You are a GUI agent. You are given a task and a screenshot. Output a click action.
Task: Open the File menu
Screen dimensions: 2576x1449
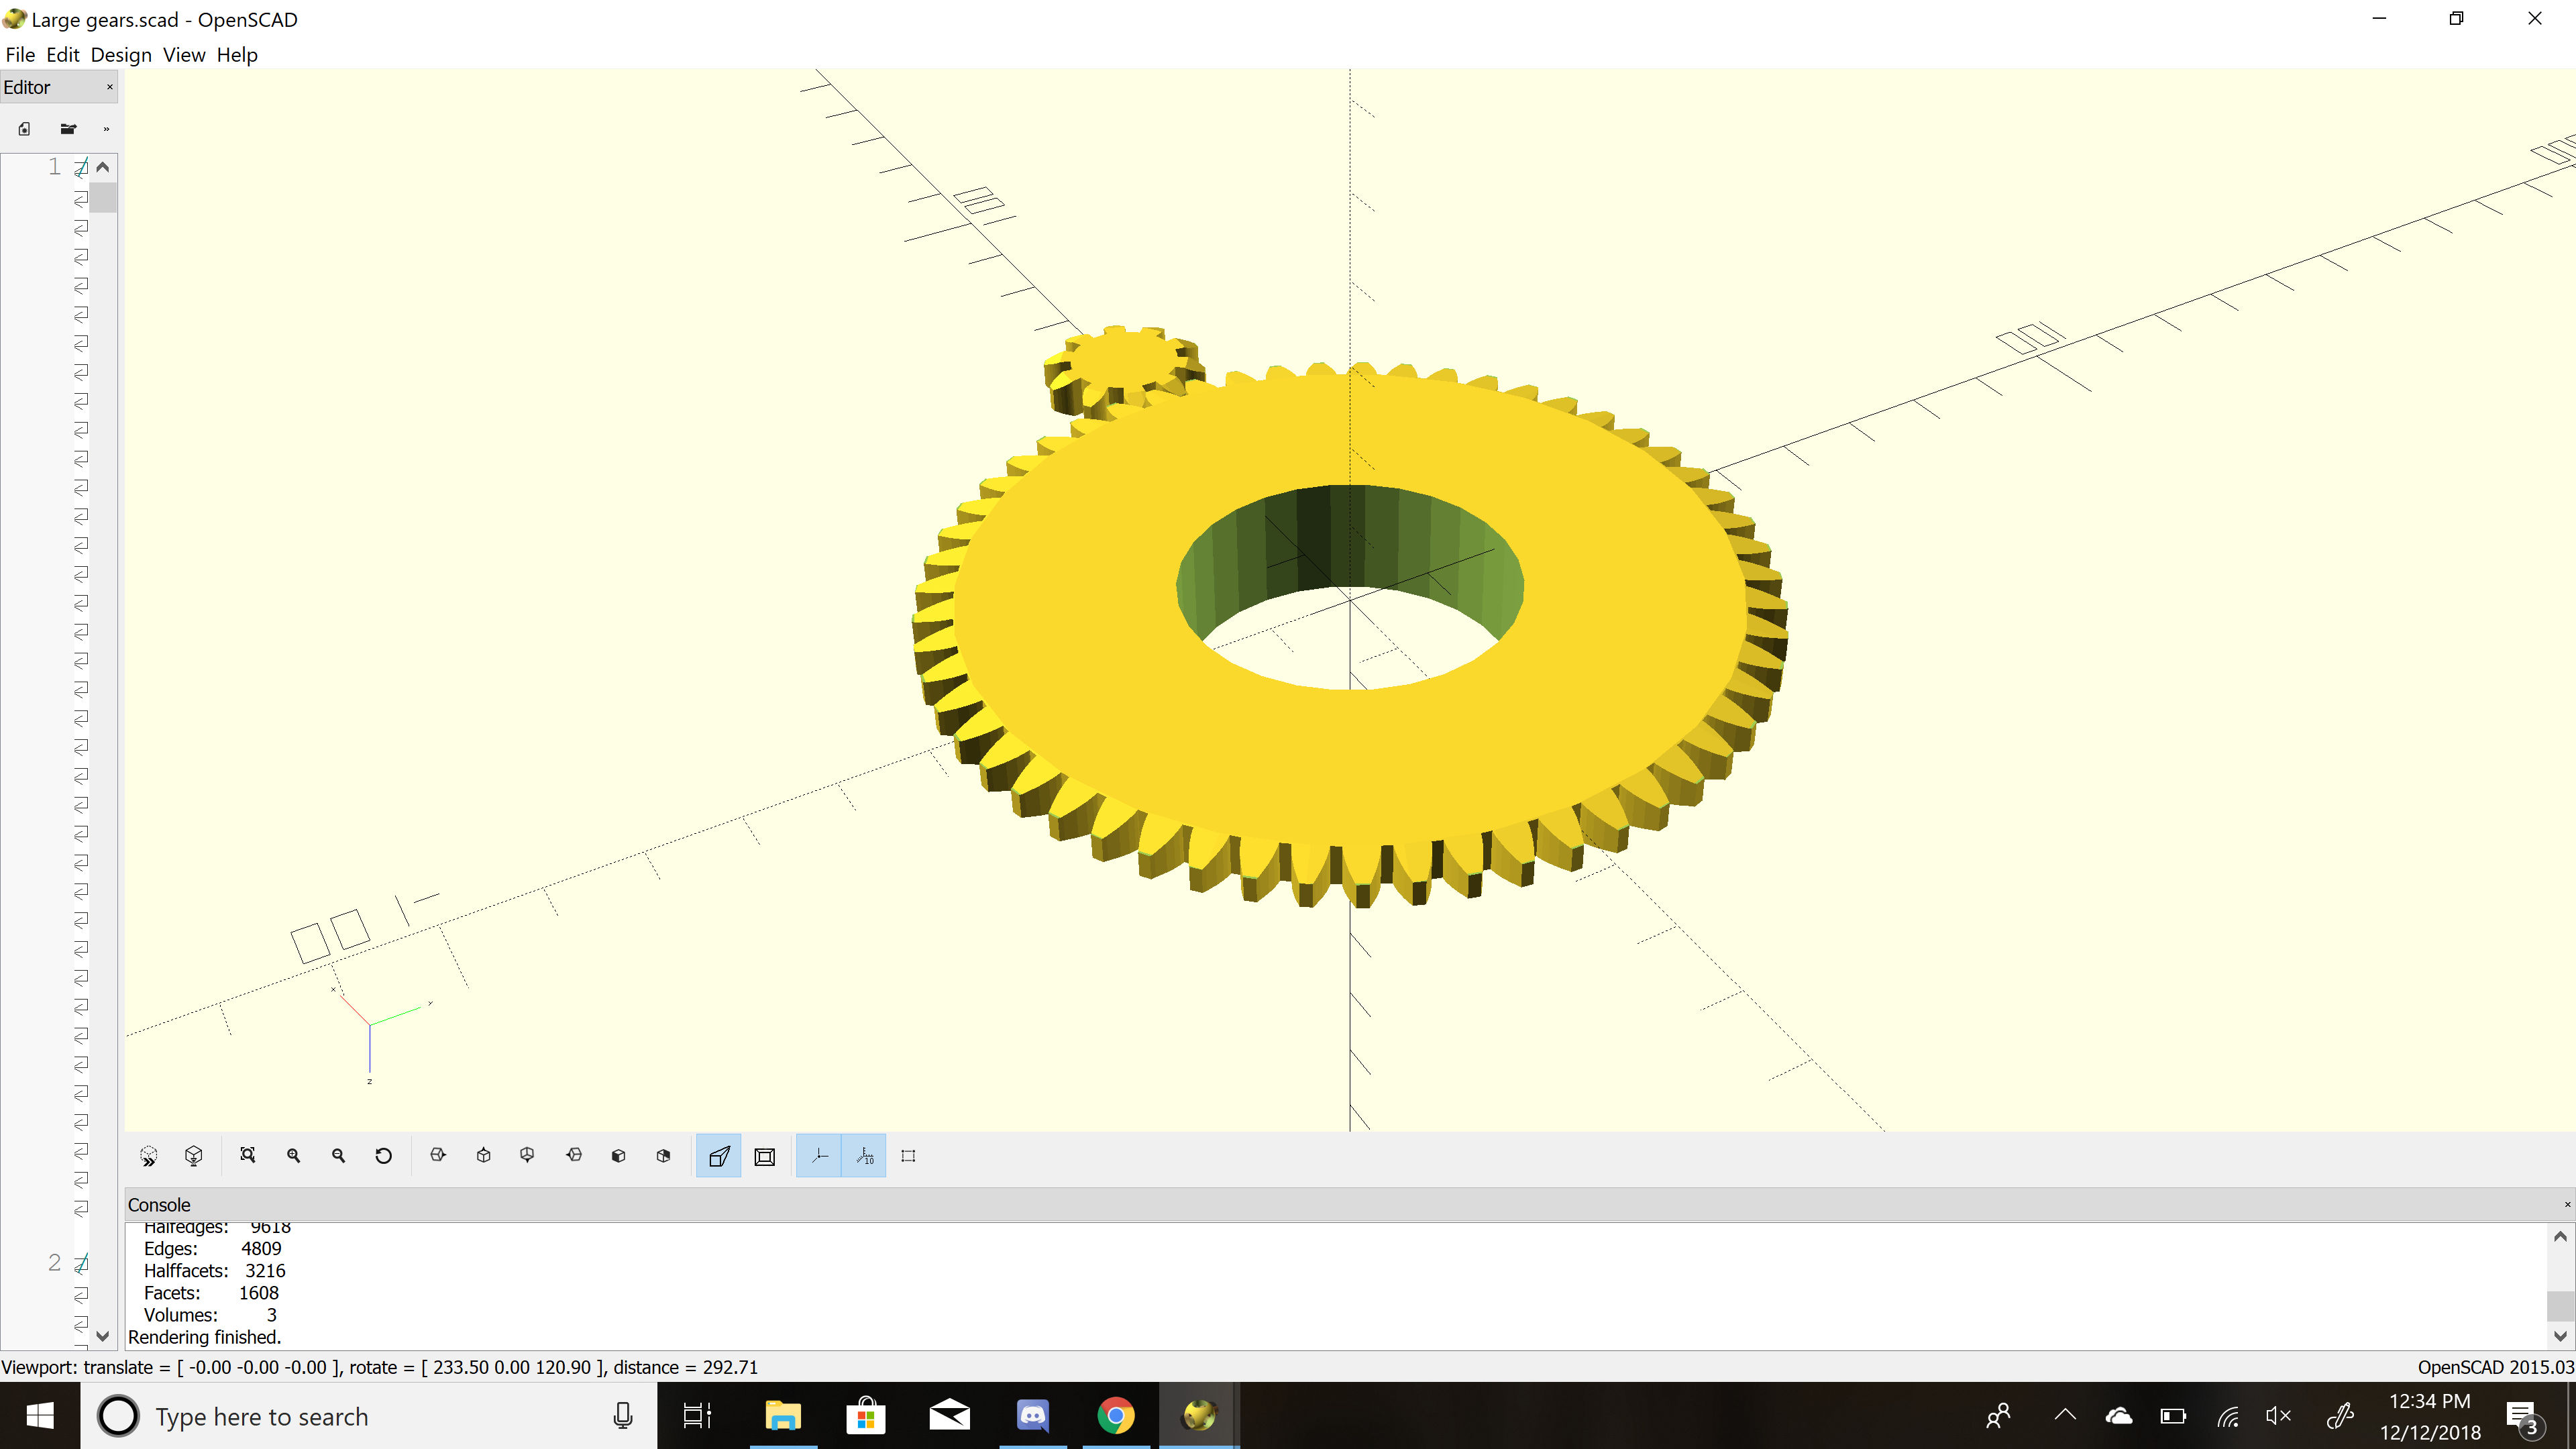coord(20,55)
